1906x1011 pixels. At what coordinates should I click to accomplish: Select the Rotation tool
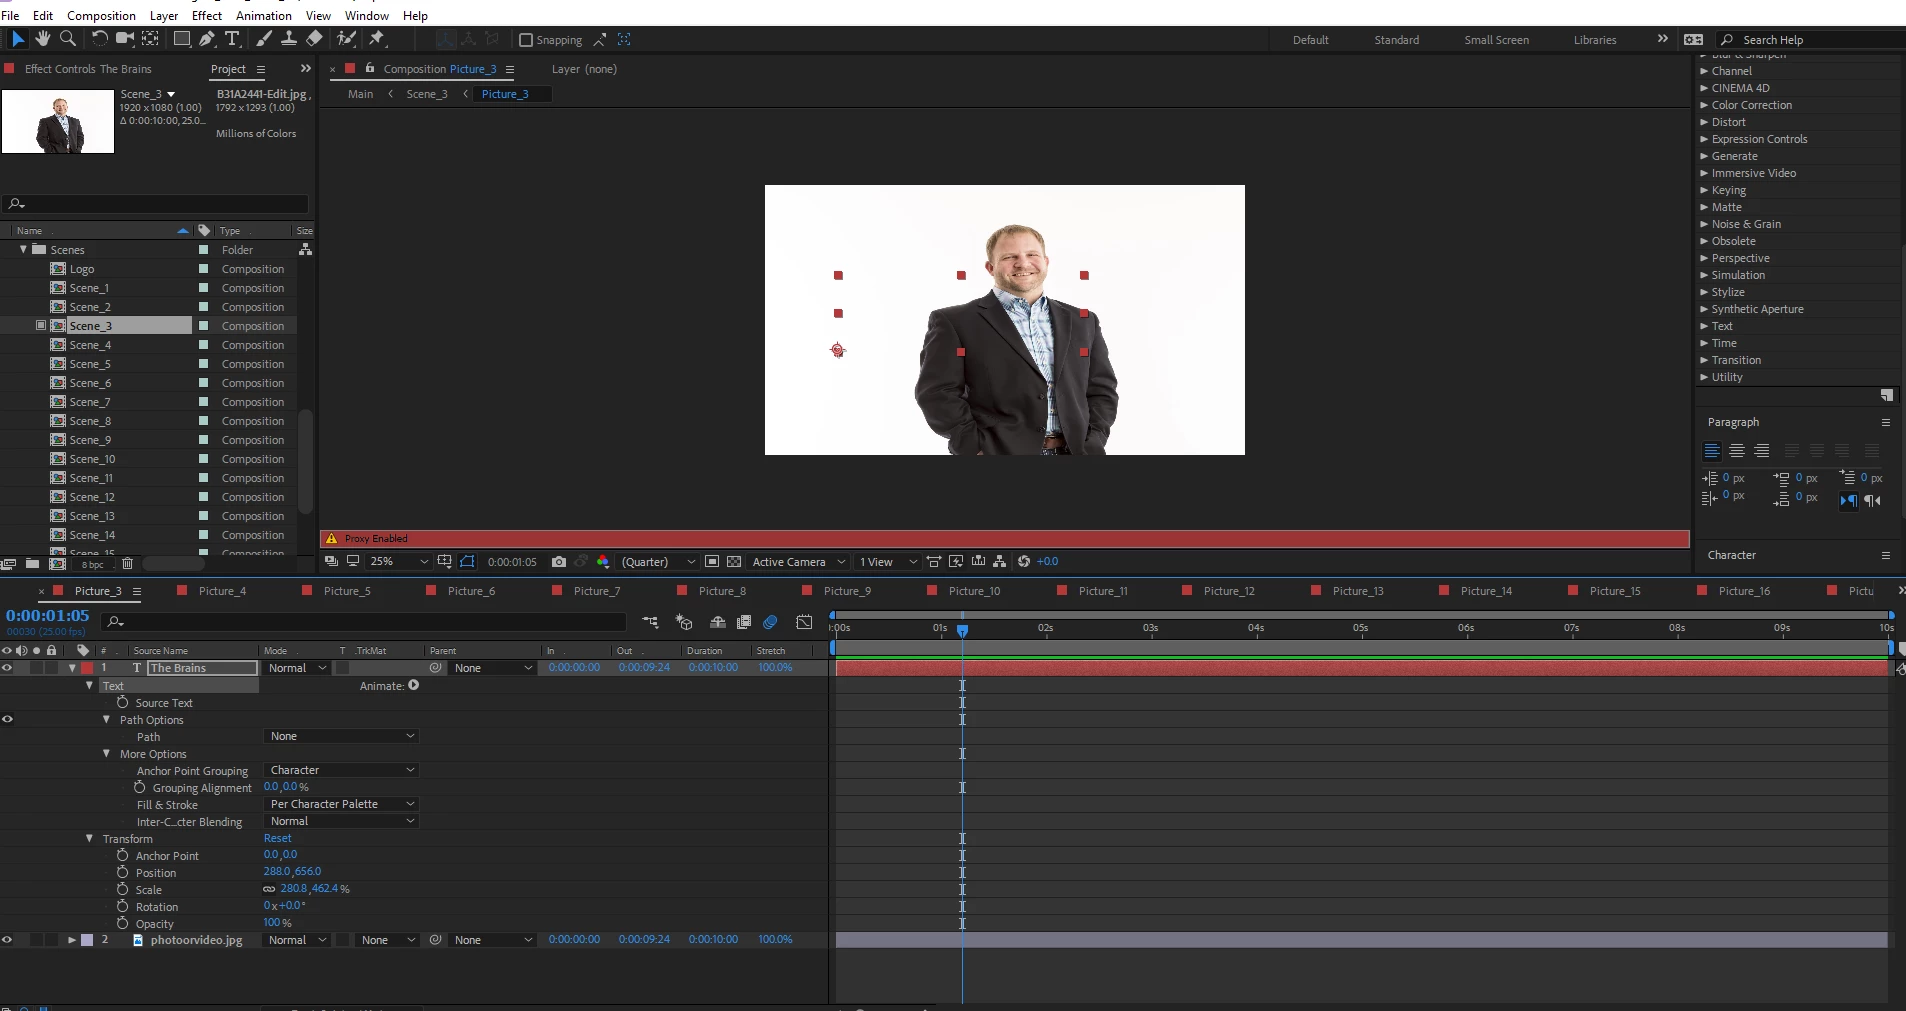99,38
